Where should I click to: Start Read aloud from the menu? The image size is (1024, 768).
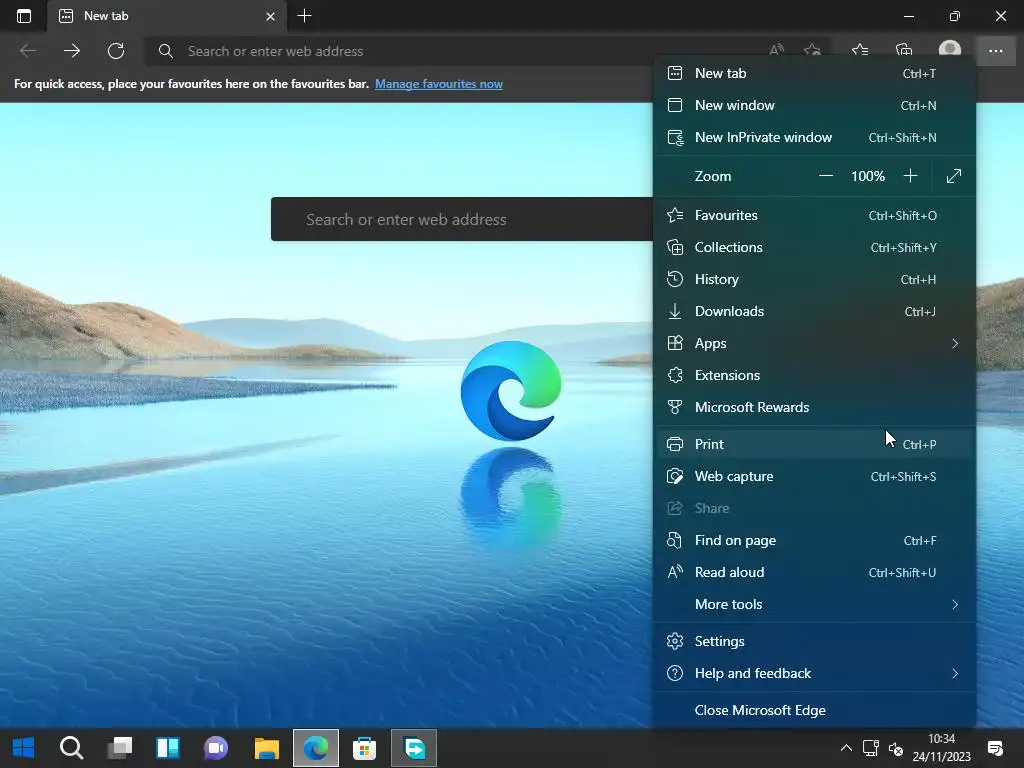[814, 572]
